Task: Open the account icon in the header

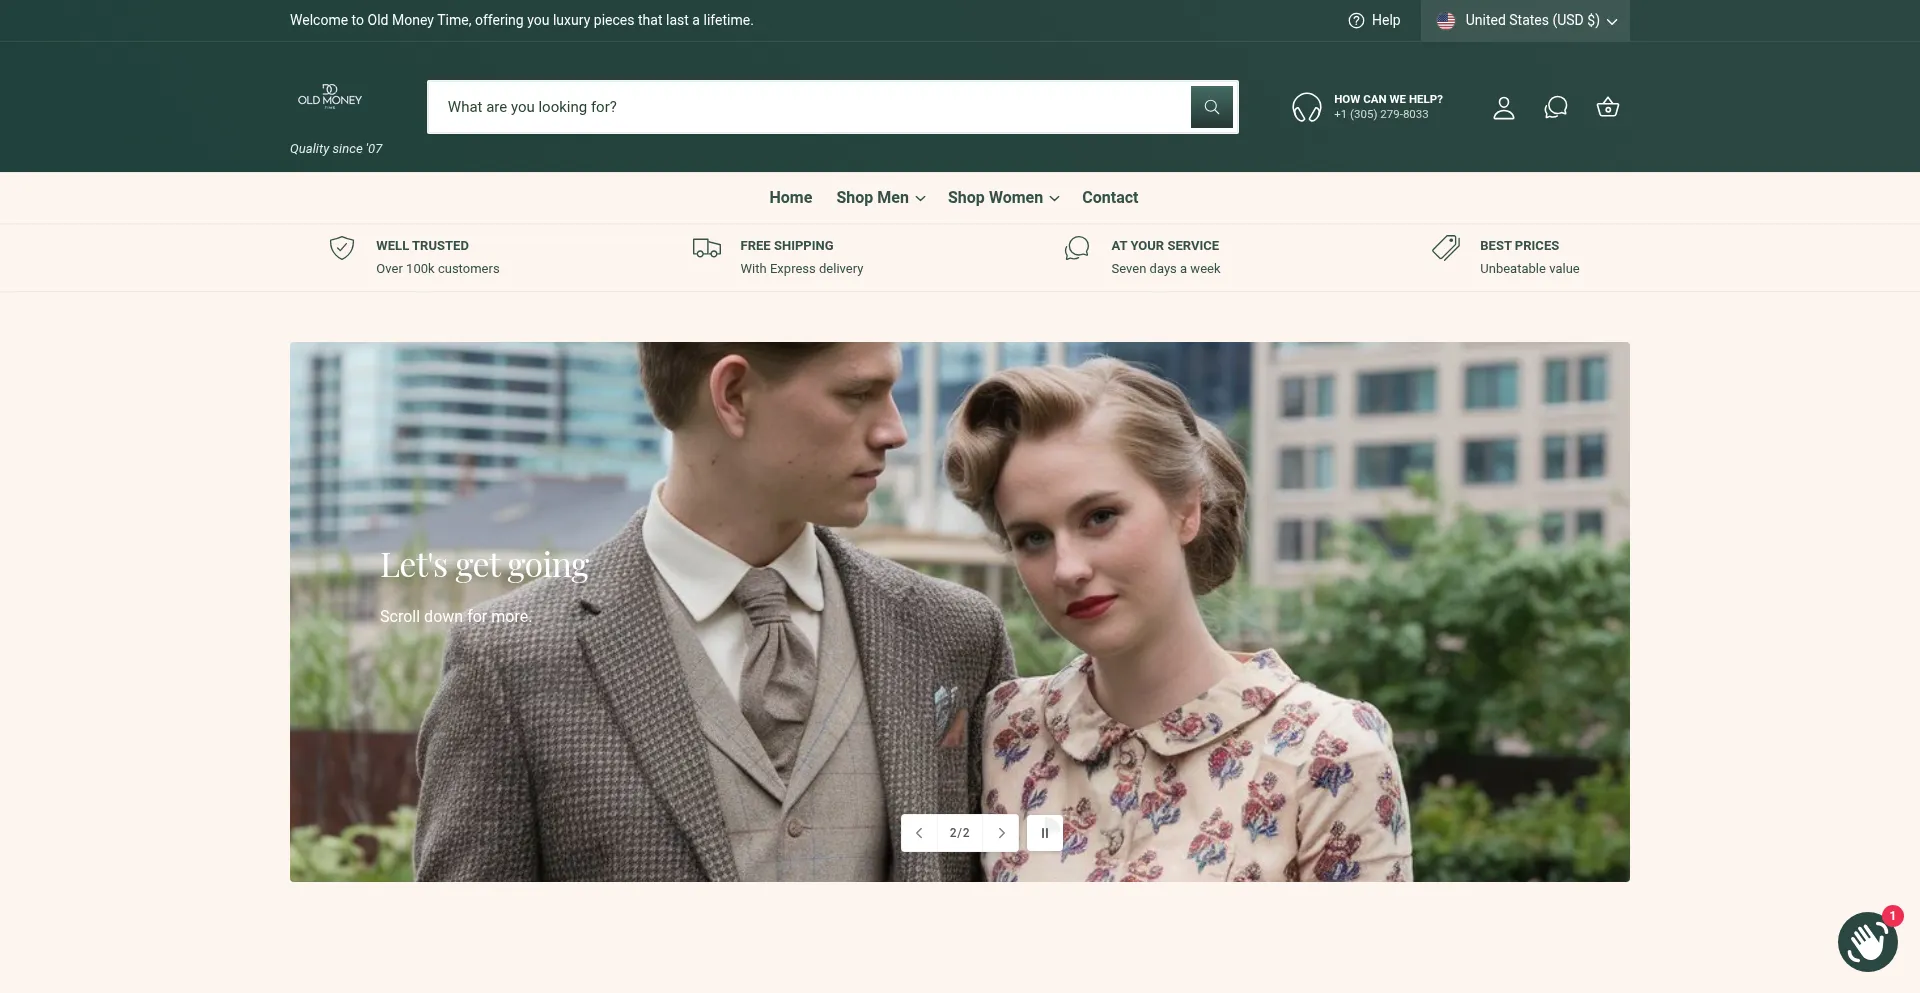Action: 1504,107
